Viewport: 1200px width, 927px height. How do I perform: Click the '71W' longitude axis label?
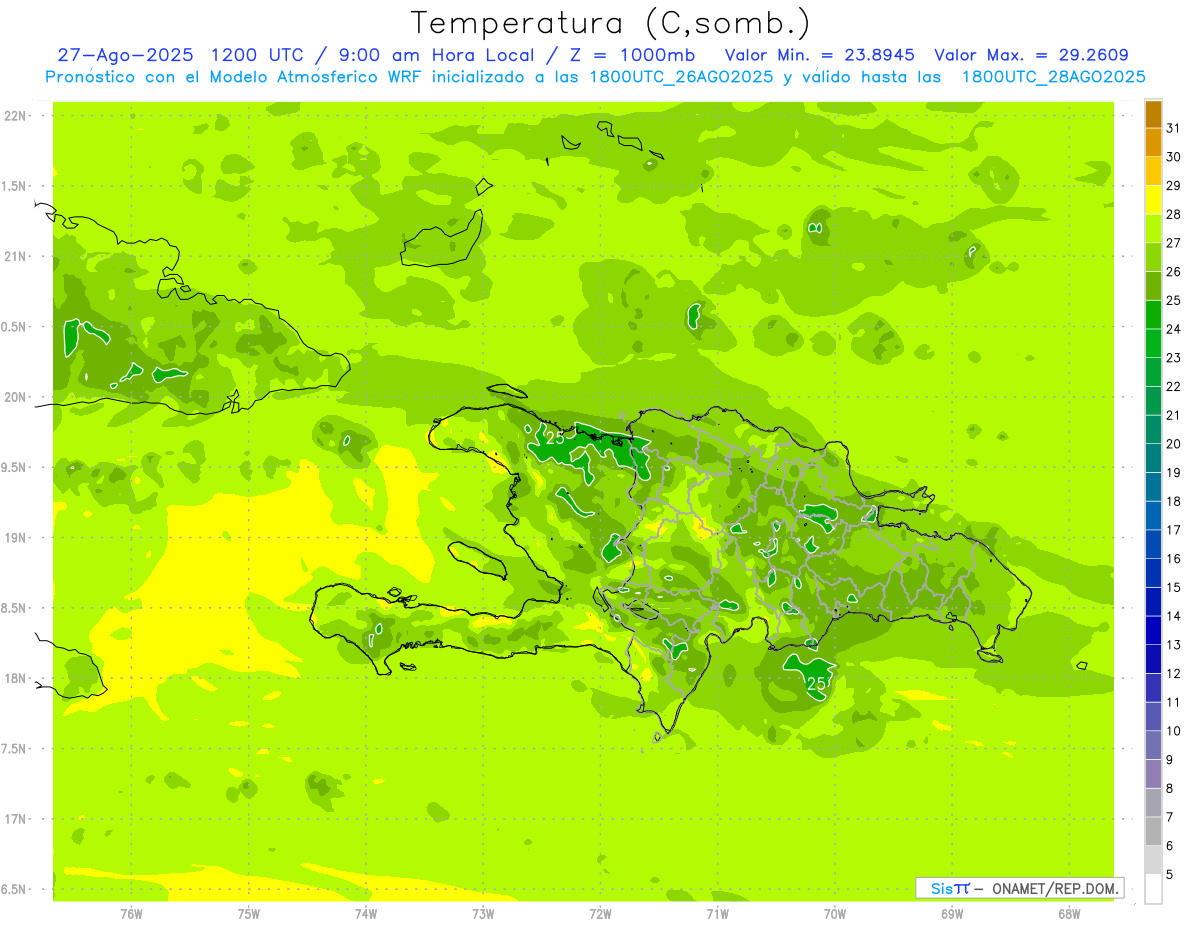point(717,913)
